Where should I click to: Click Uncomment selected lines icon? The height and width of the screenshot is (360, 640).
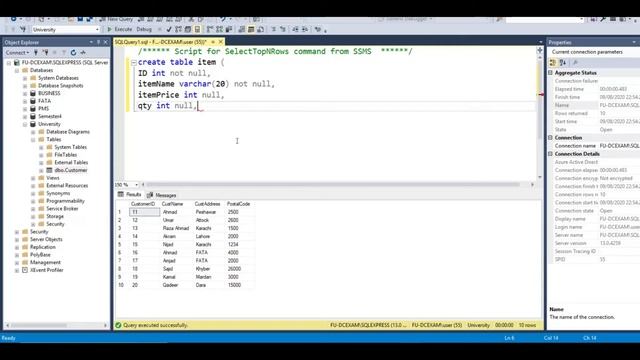coord(283,29)
